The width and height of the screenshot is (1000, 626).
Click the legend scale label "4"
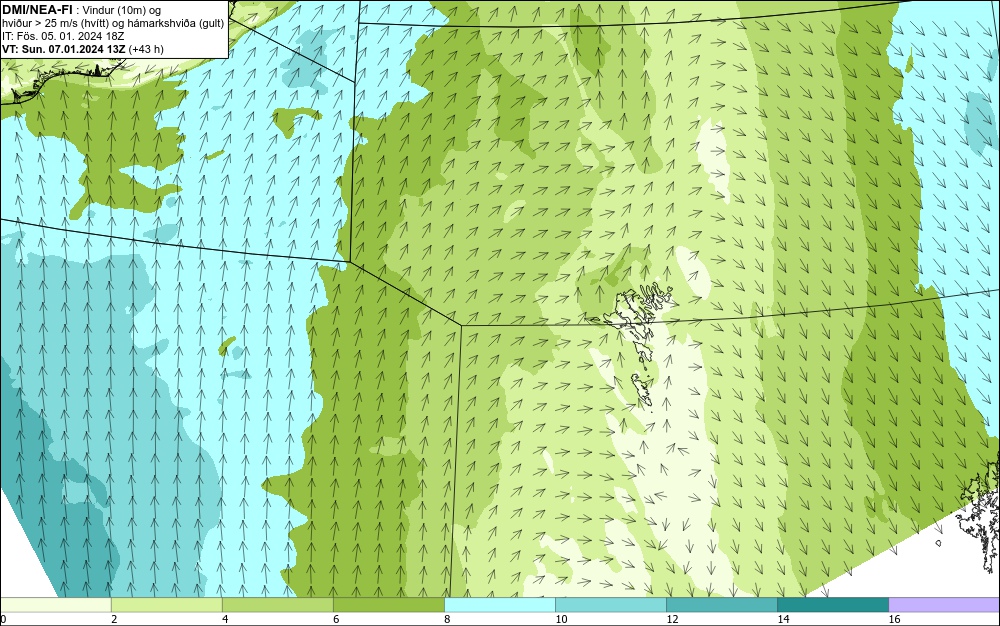(225, 619)
